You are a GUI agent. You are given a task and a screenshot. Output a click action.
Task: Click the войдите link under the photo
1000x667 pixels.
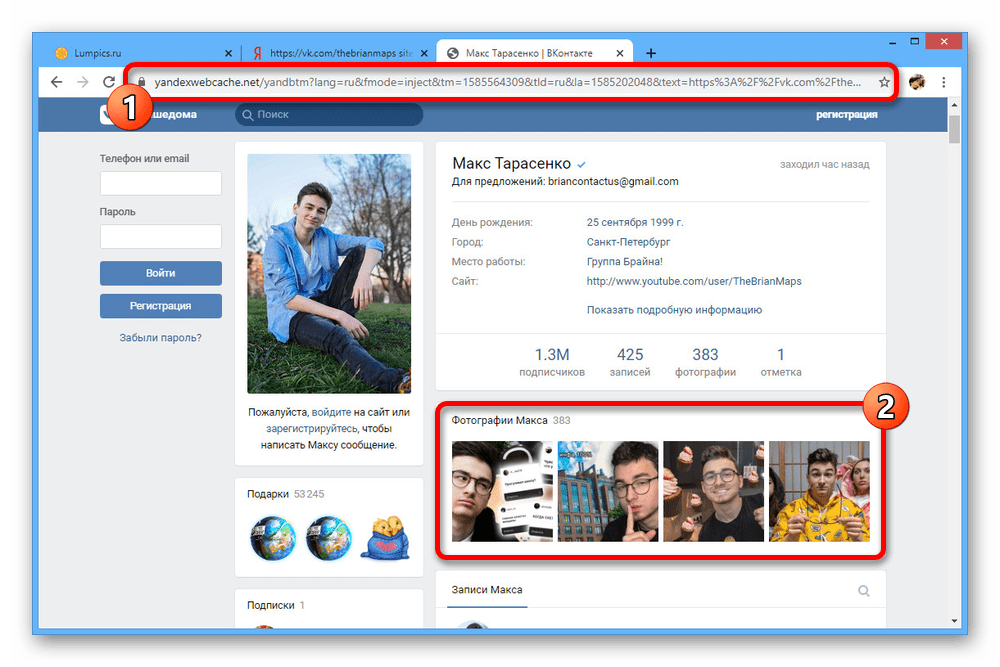[331, 413]
